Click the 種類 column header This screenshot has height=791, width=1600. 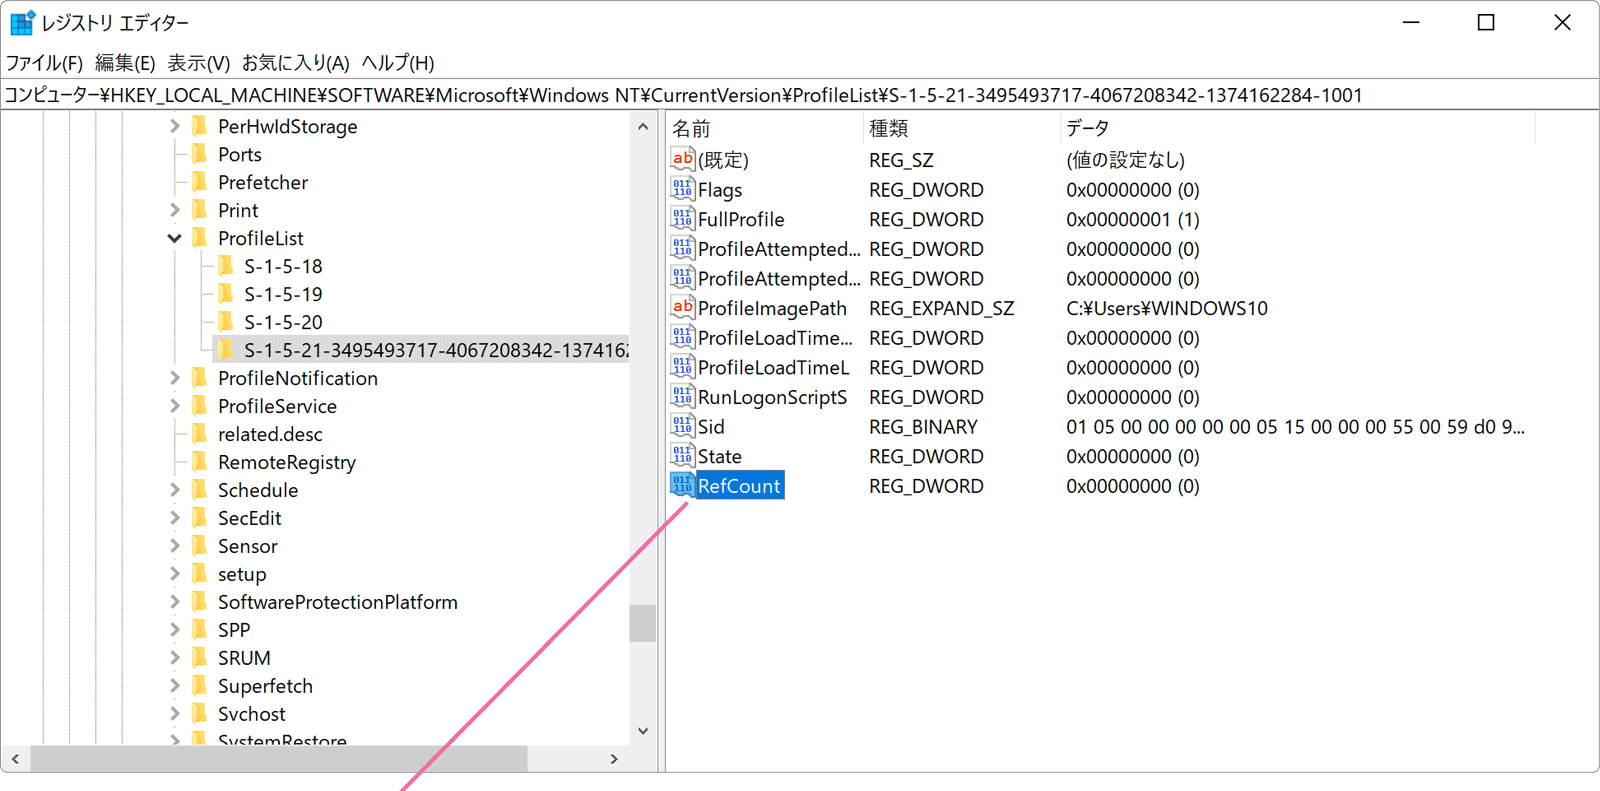point(961,128)
